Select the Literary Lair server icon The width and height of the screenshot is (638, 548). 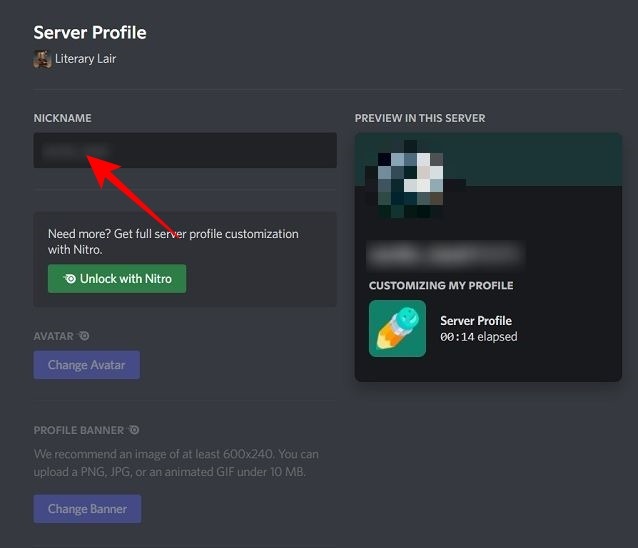pos(42,59)
